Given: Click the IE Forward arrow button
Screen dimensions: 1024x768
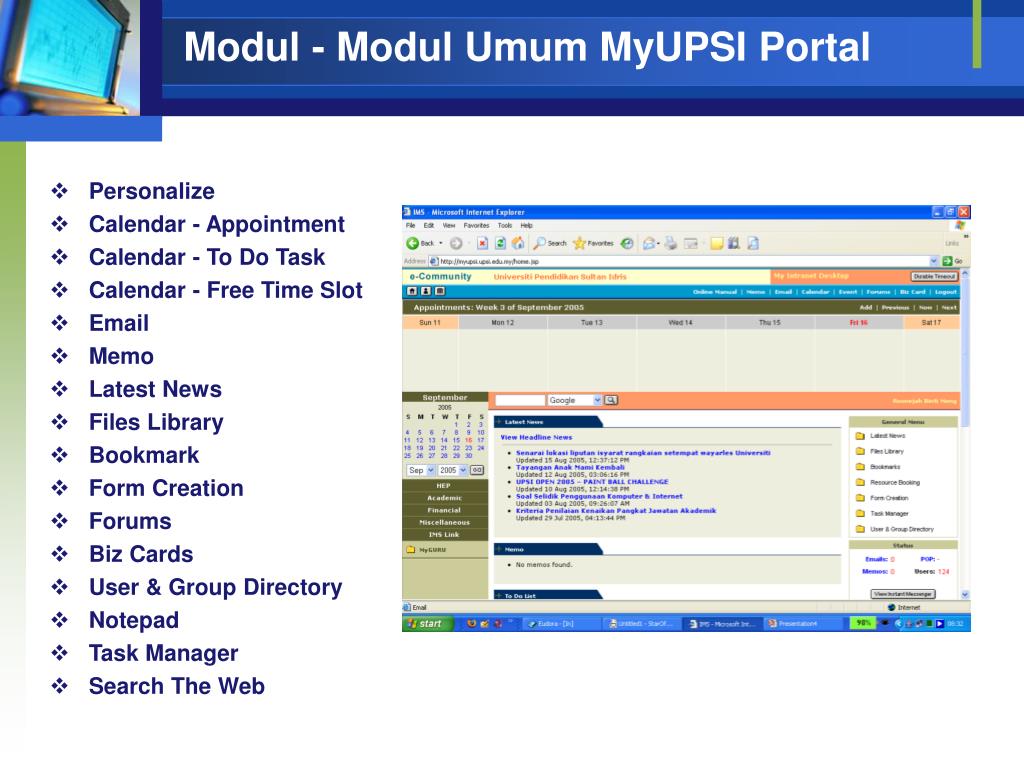Looking at the screenshot, I should [456, 244].
